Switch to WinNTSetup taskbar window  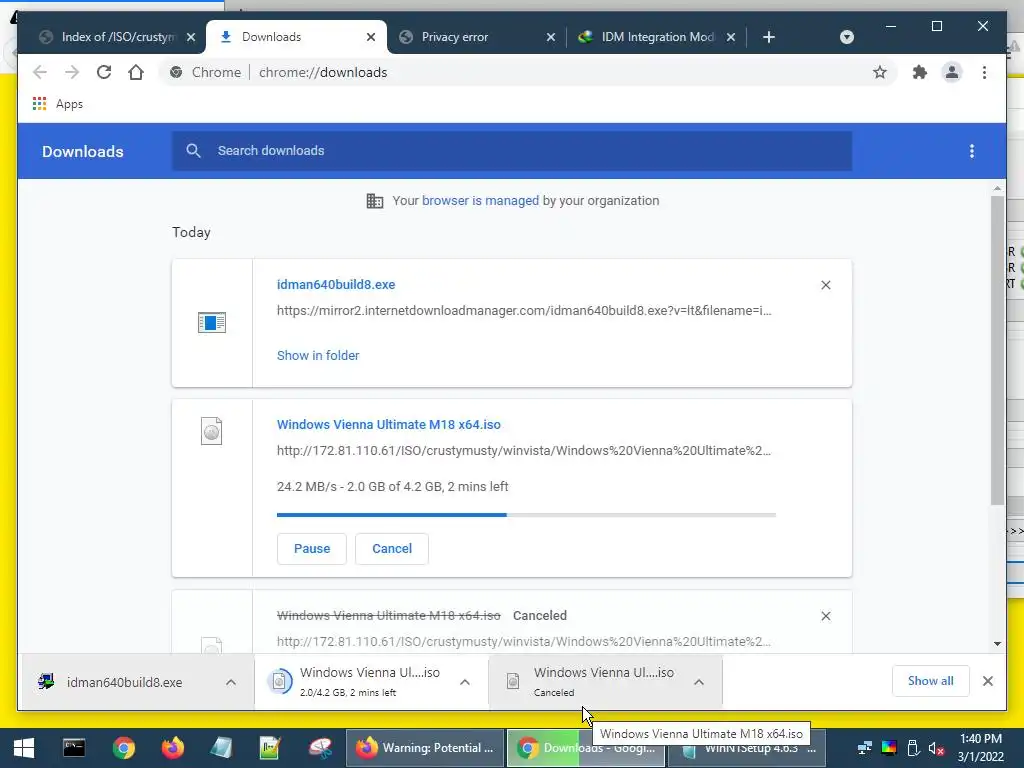[746, 748]
